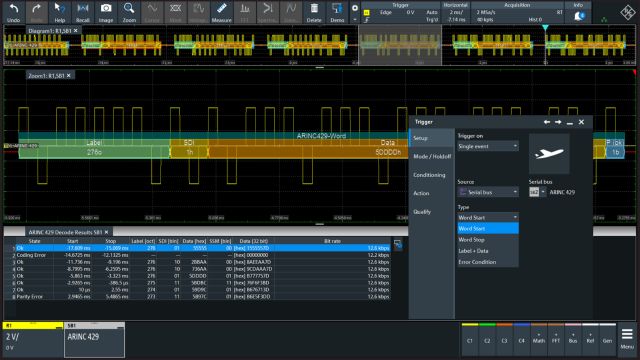Viewport: 640px width, 360px height.
Task: Click the network status icon near logo
Action: [604, 19]
